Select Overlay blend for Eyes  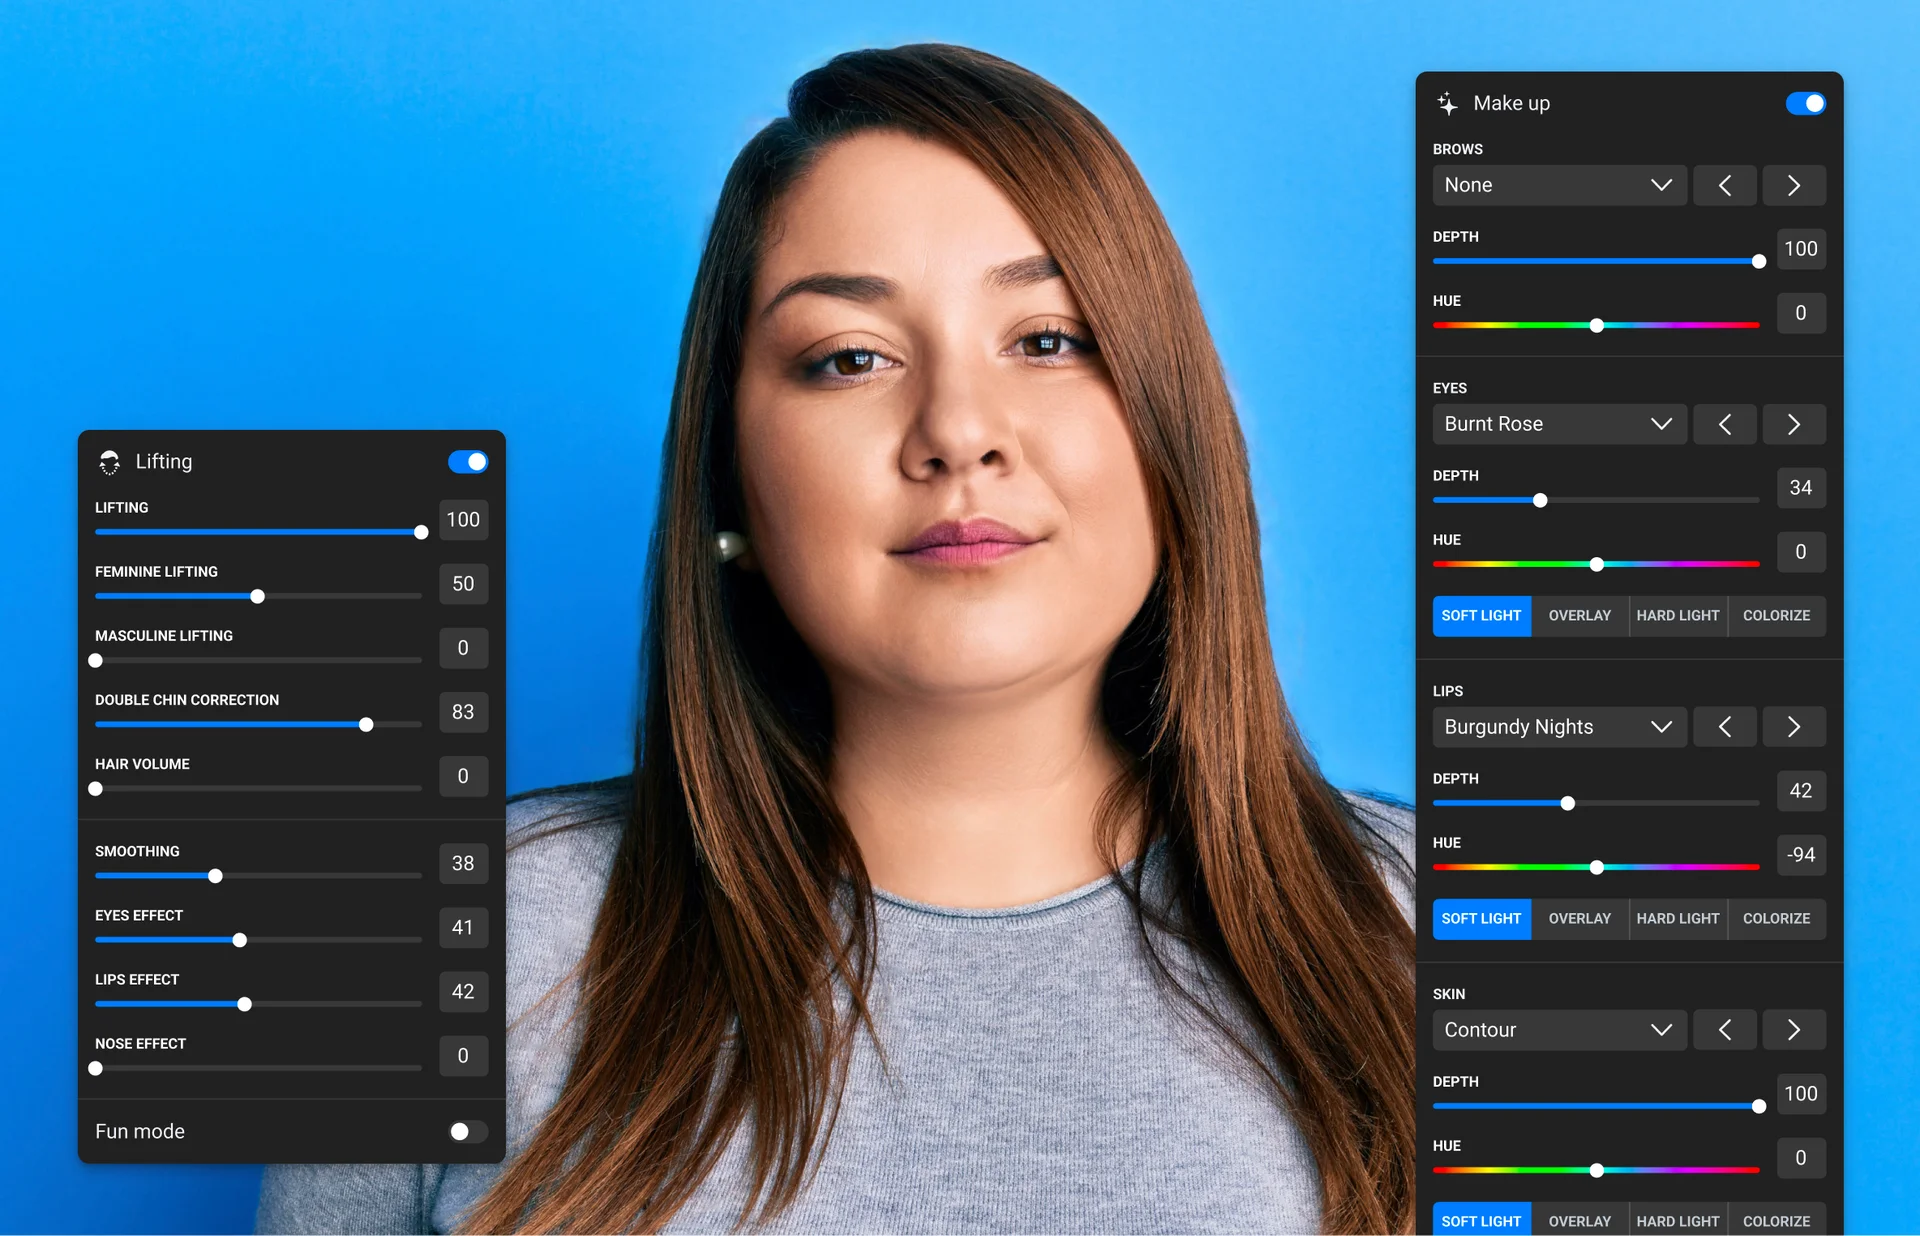coord(1580,616)
